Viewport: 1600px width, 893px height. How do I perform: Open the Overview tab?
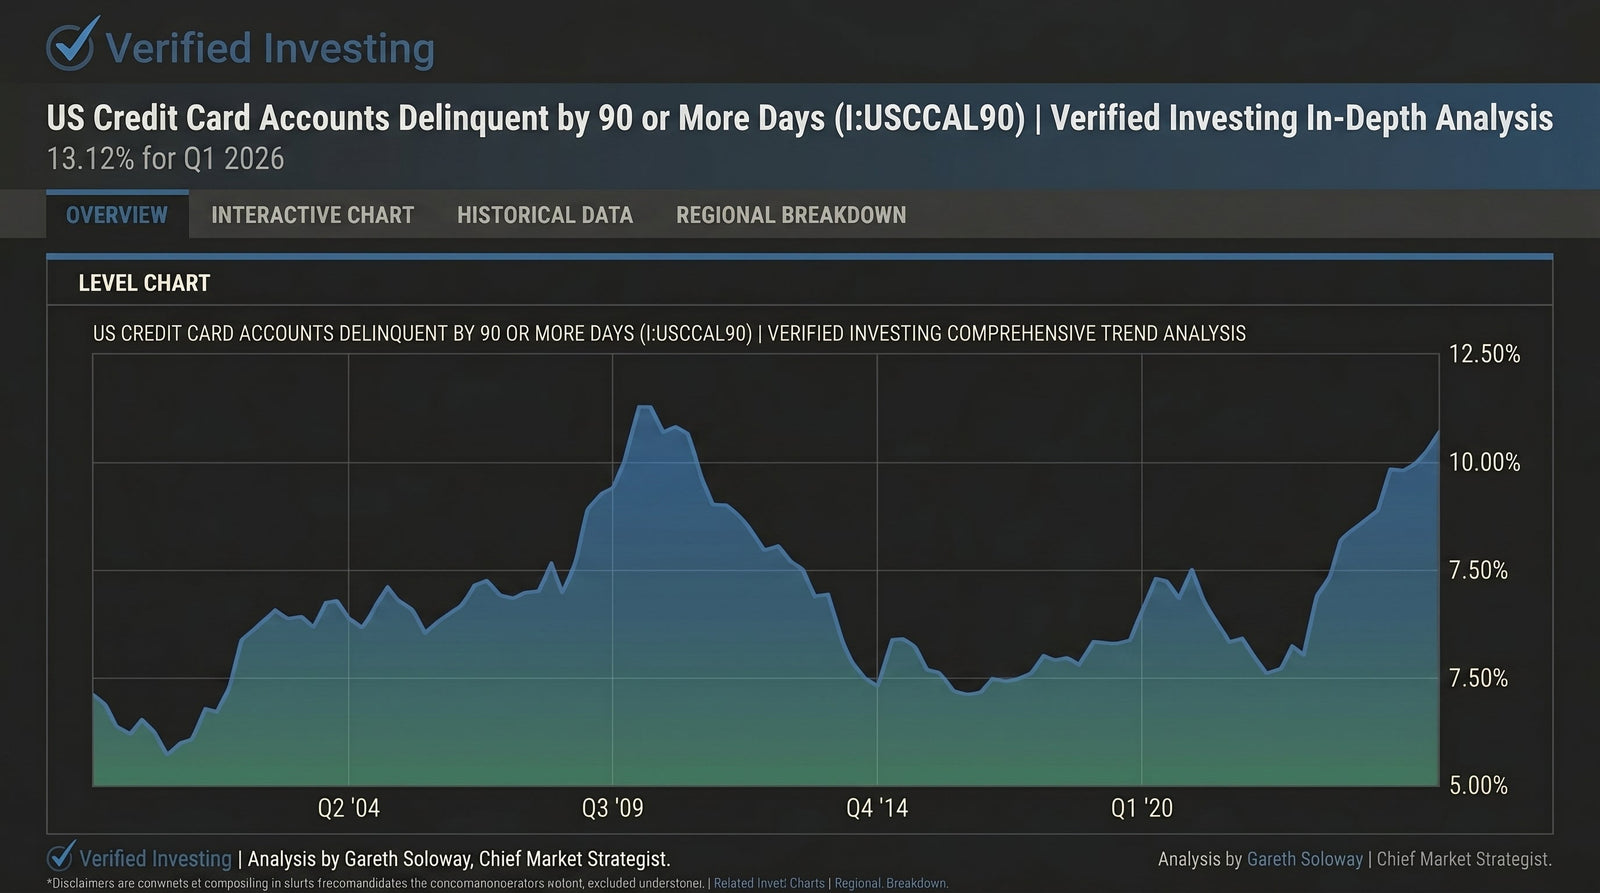[x=117, y=215]
